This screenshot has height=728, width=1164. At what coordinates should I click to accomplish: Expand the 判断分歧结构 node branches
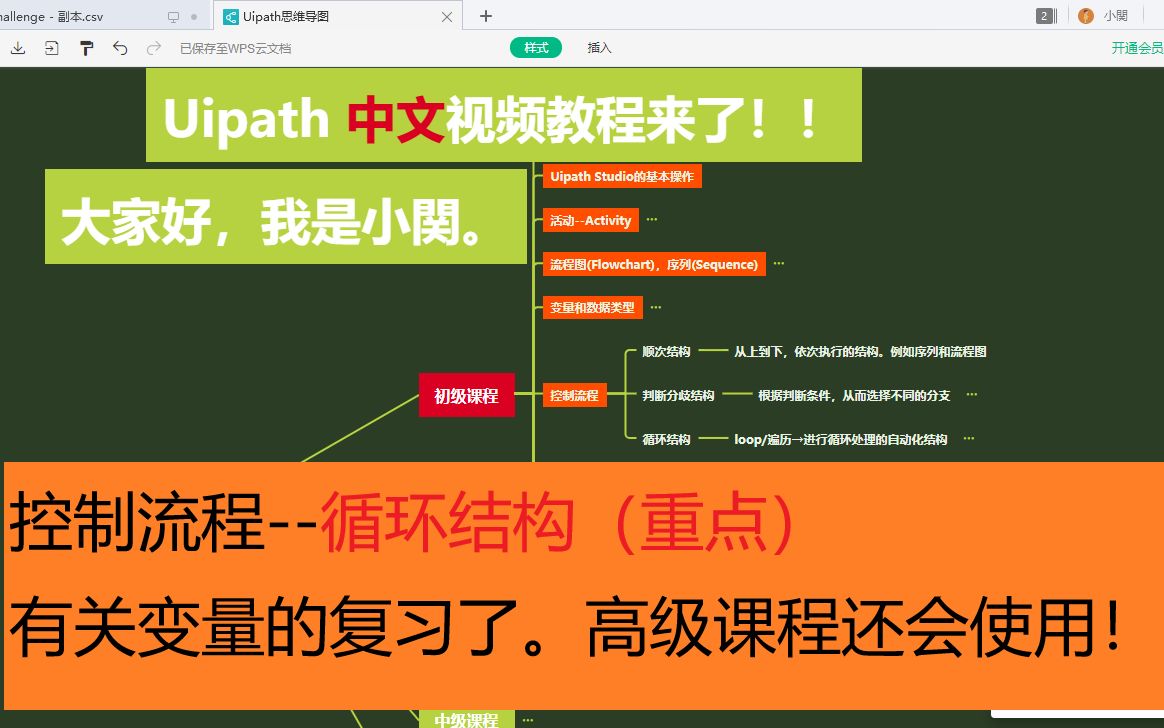click(970, 394)
